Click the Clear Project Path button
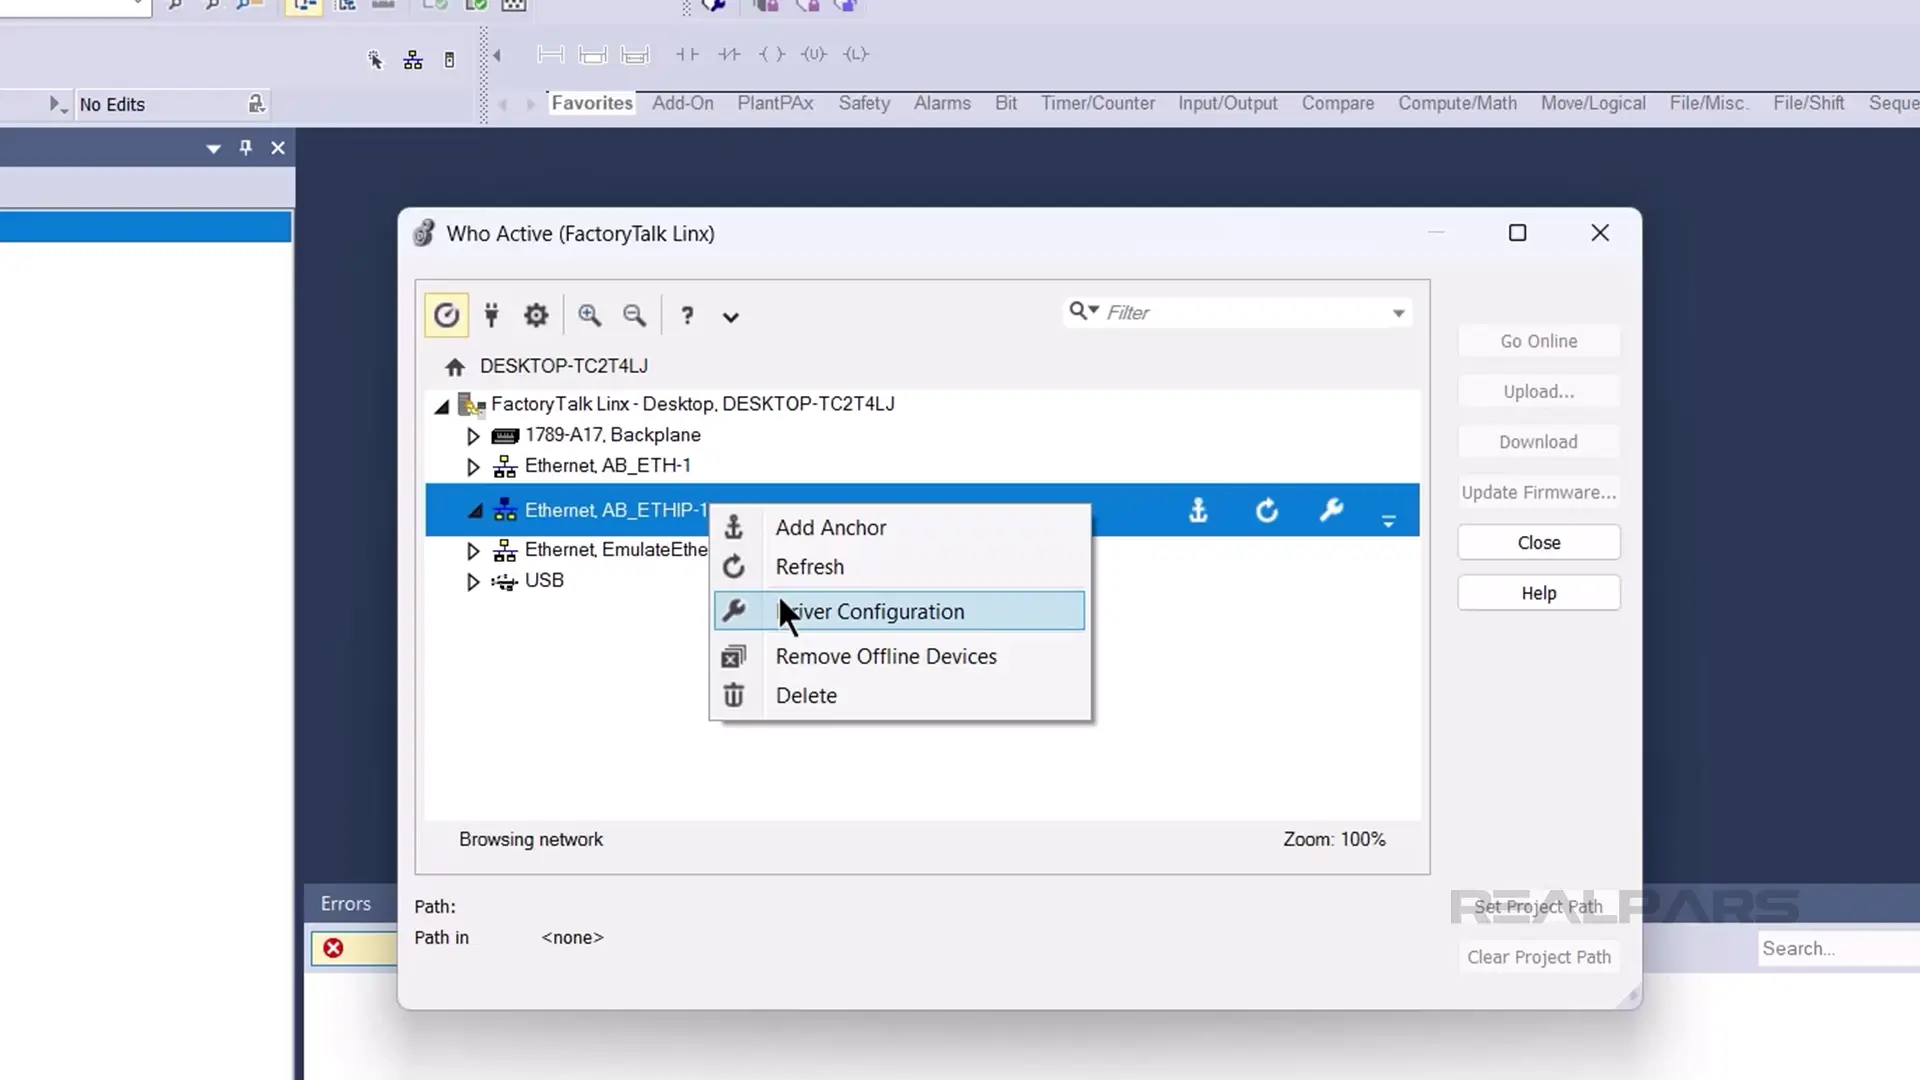1920x1080 pixels. (1538, 957)
